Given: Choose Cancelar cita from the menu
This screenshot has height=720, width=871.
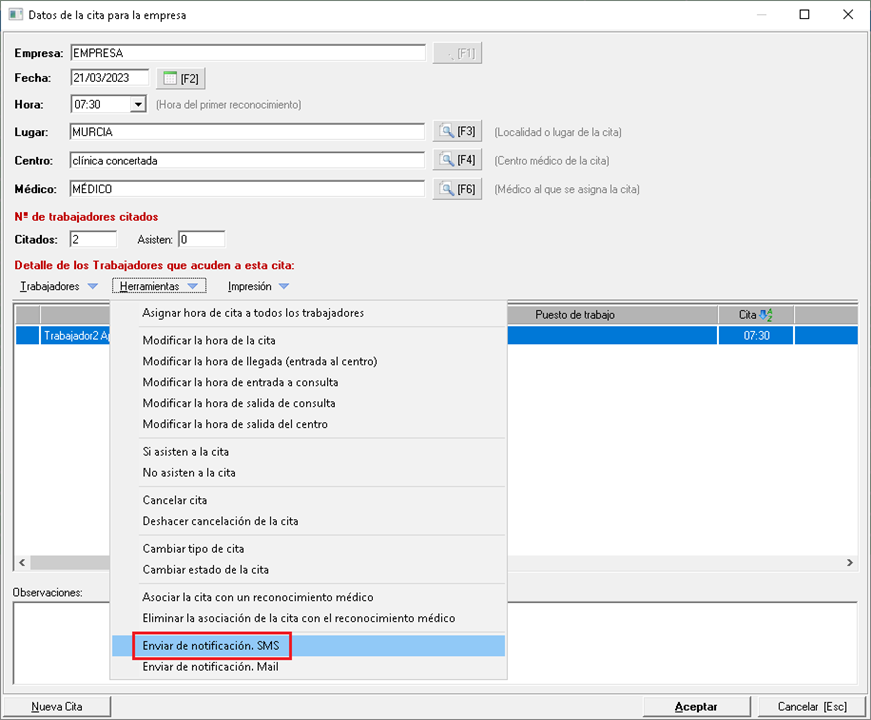Looking at the screenshot, I should [x=175, y=500].
